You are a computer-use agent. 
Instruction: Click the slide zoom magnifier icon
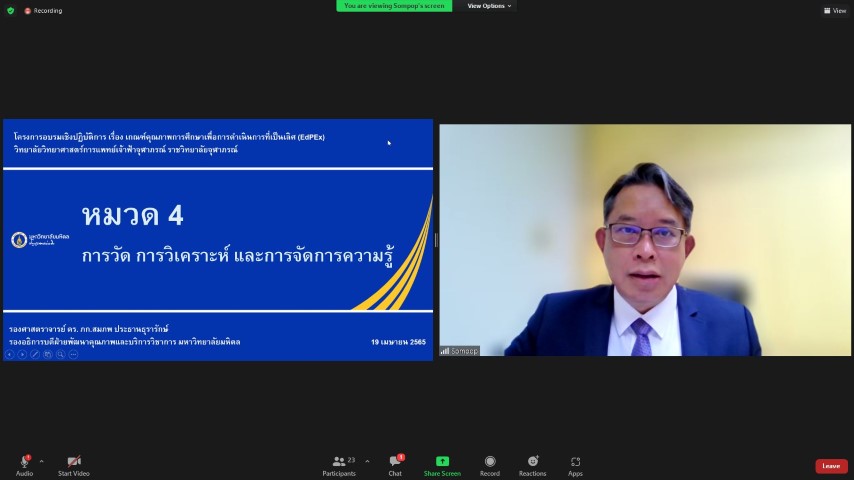60,354
